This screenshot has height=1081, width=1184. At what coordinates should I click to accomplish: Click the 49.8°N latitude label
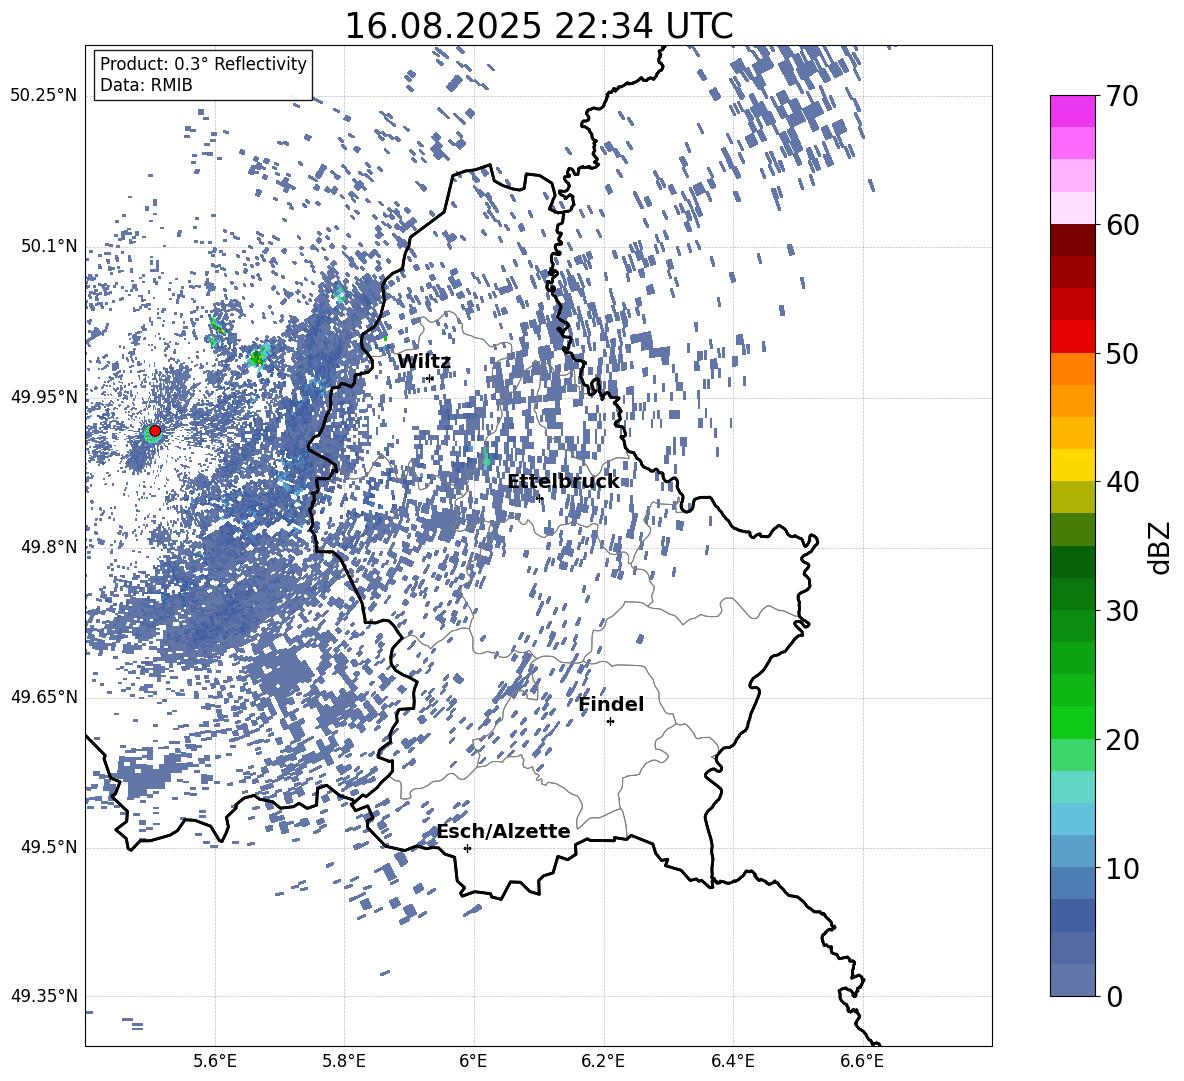(x=48, y=547)
